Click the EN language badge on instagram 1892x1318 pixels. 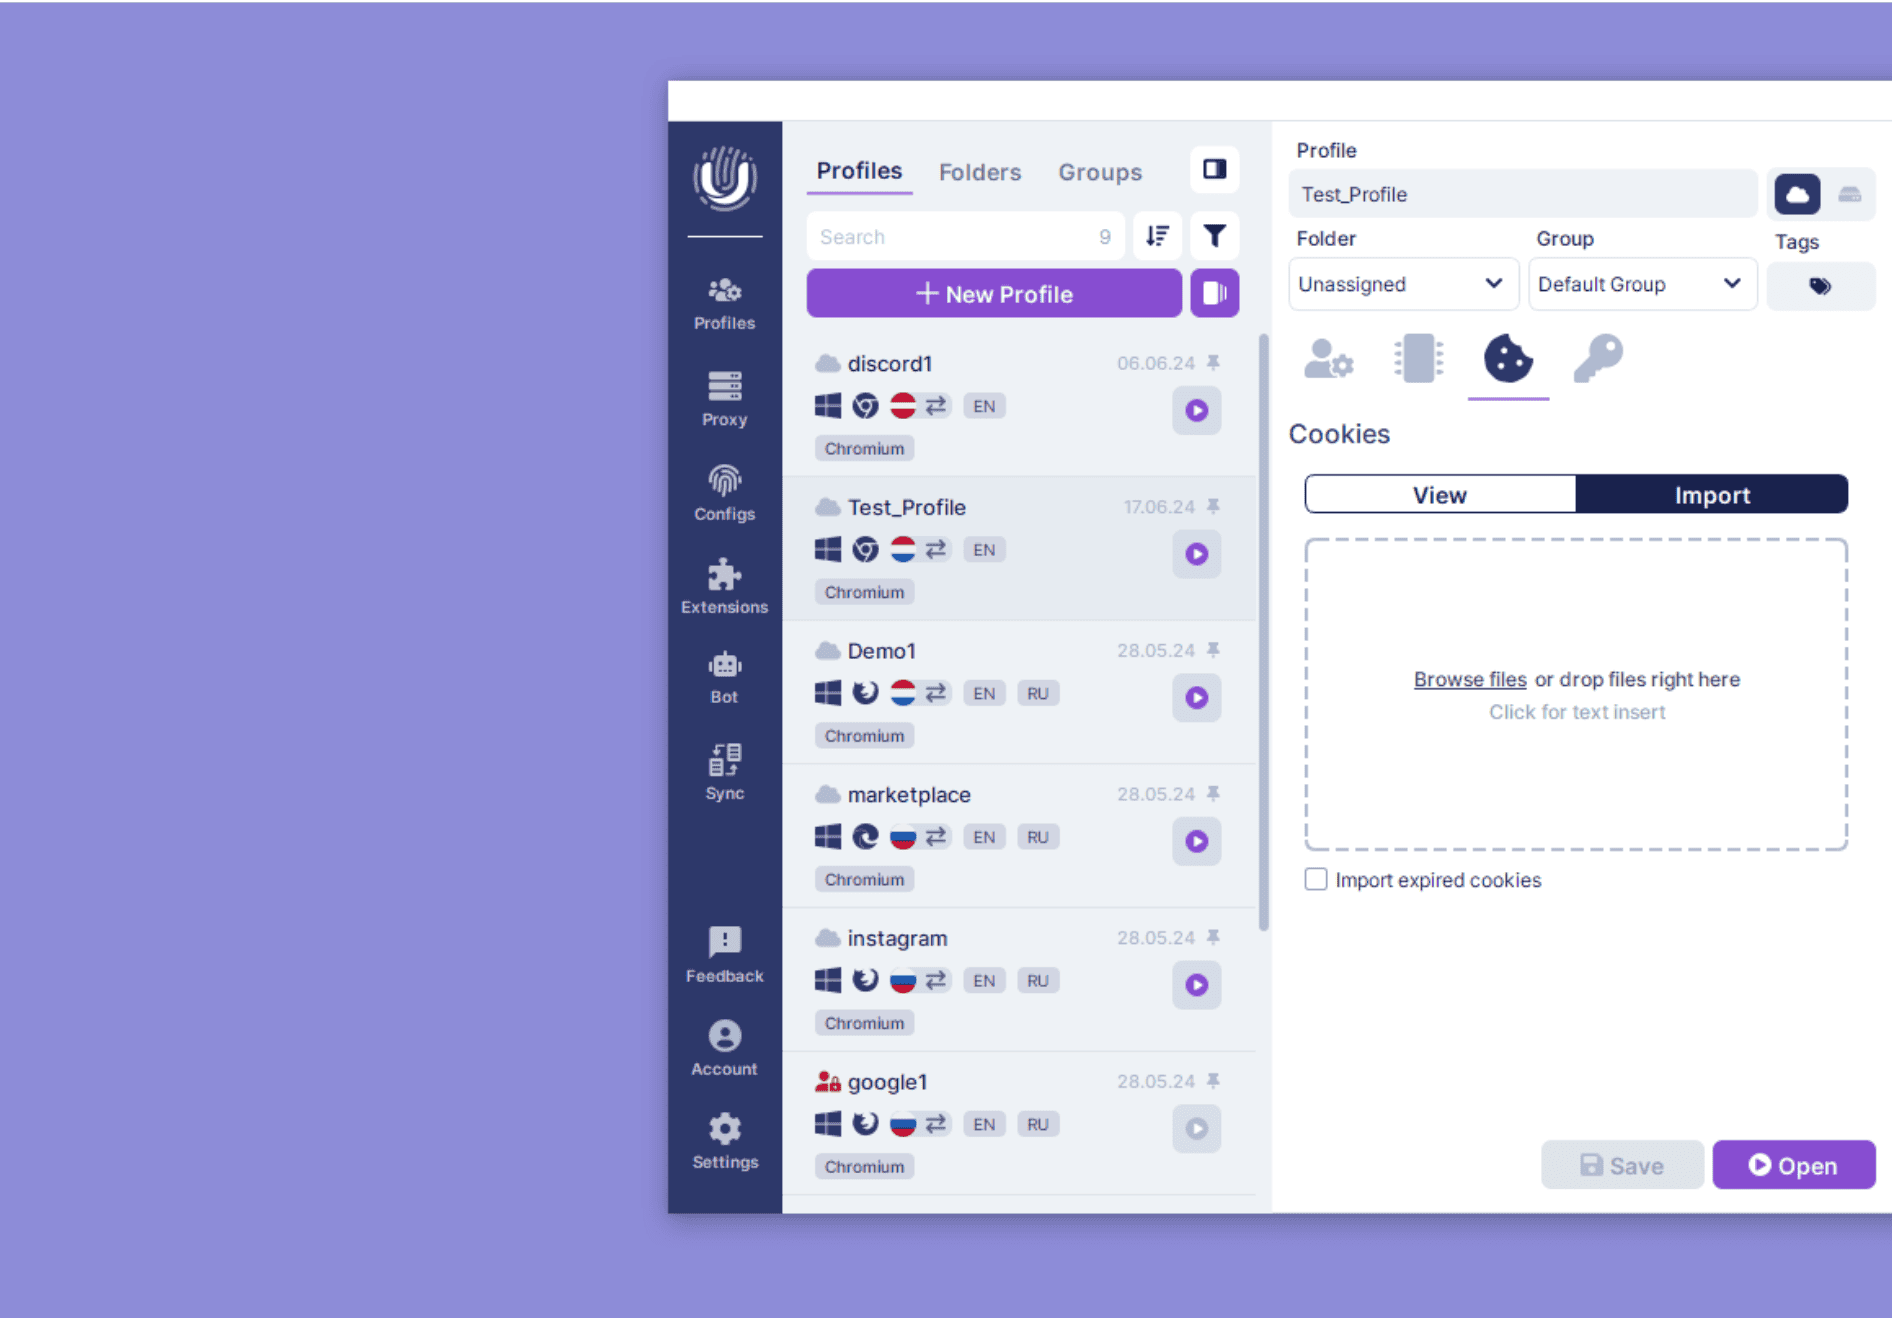click(984, 980)
